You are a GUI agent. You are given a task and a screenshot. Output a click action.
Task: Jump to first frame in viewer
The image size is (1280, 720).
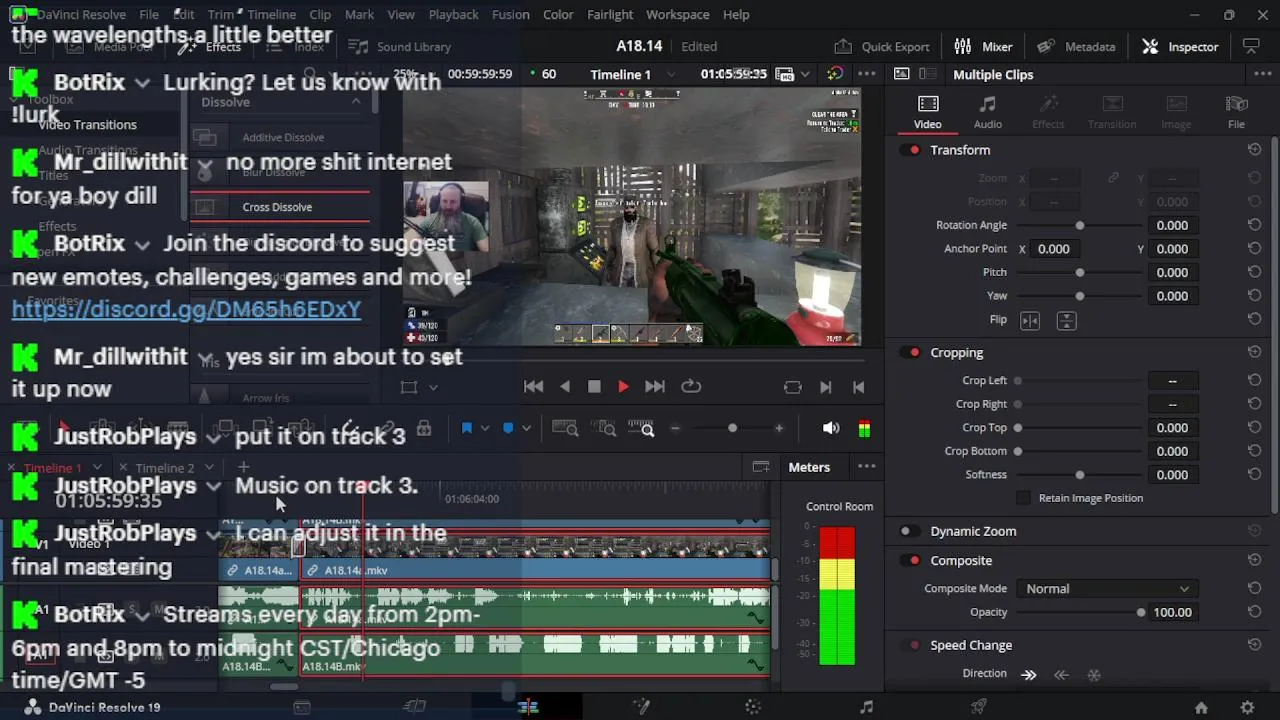click(x=533, y=387)
